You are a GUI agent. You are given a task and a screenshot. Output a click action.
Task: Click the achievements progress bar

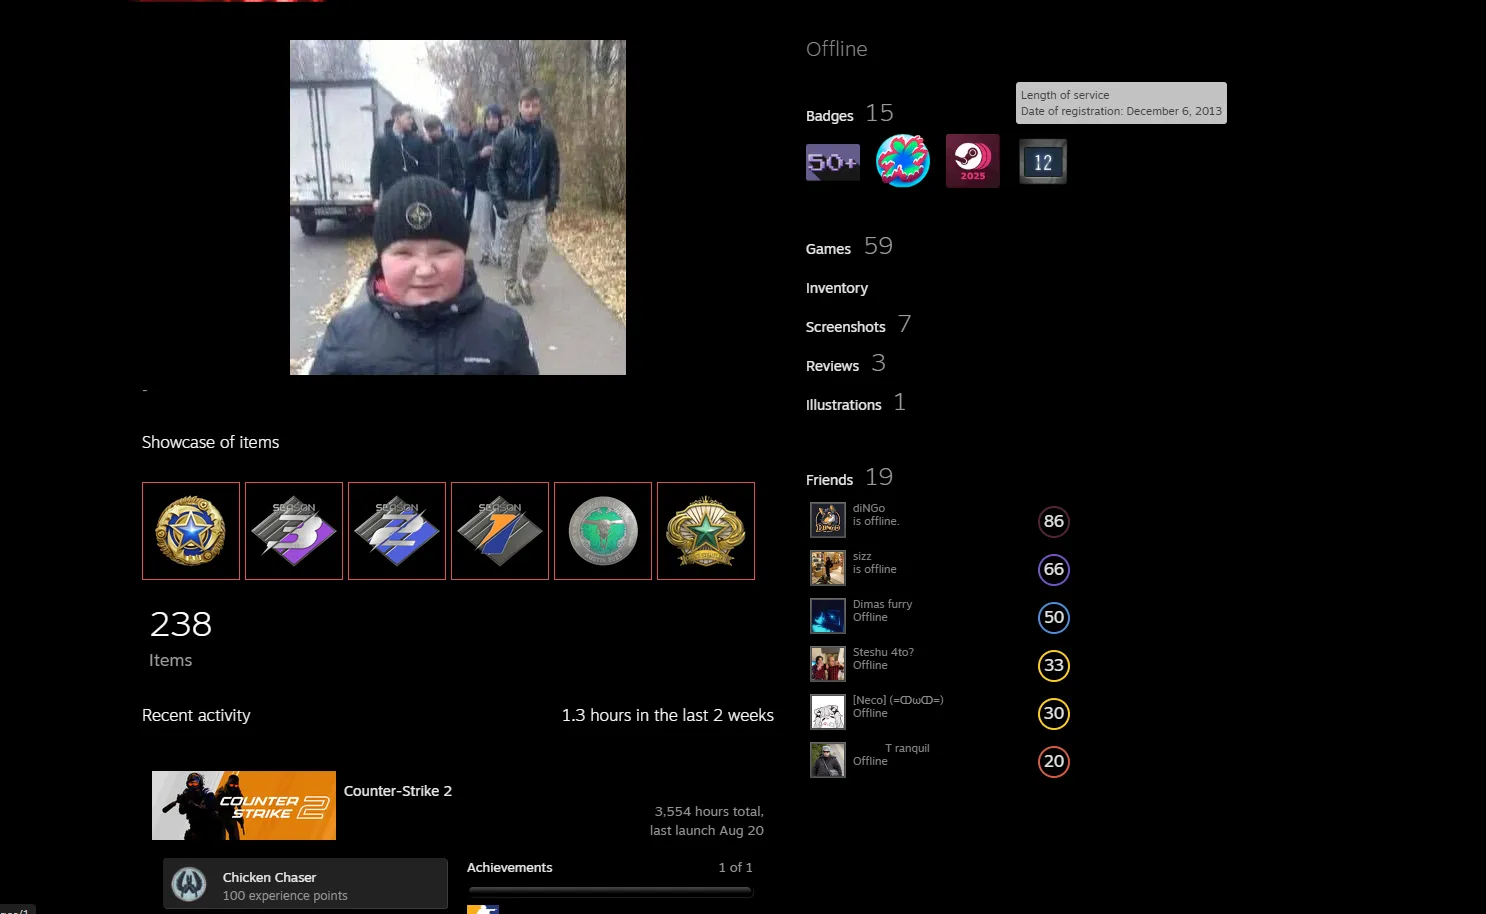pyautogui.click(x=610, y=890)
